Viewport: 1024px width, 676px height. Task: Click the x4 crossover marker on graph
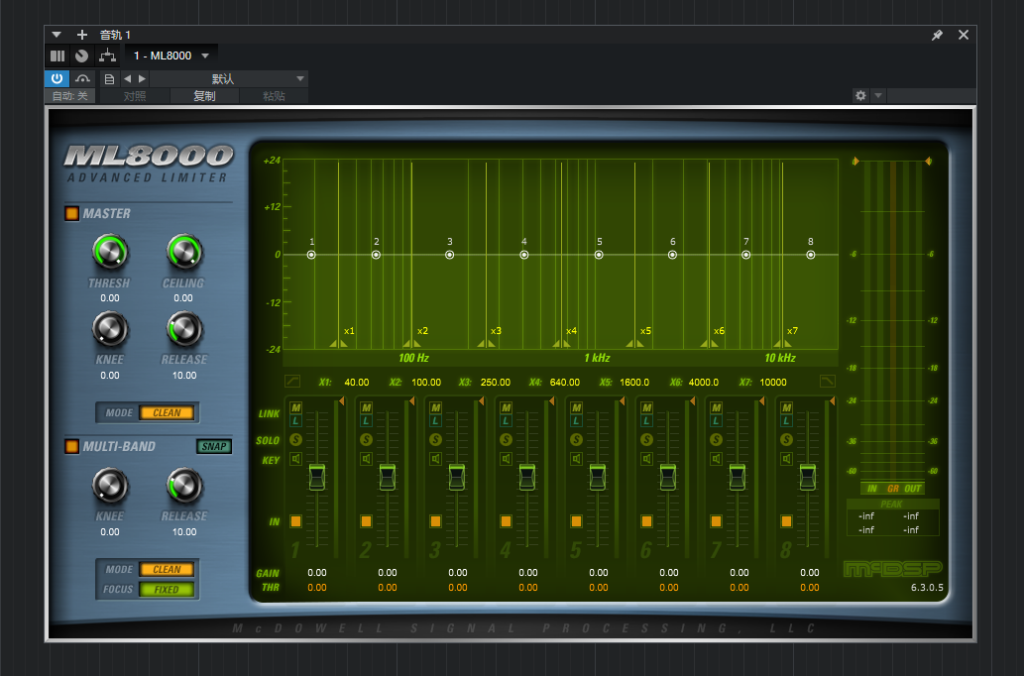(562, 342)
